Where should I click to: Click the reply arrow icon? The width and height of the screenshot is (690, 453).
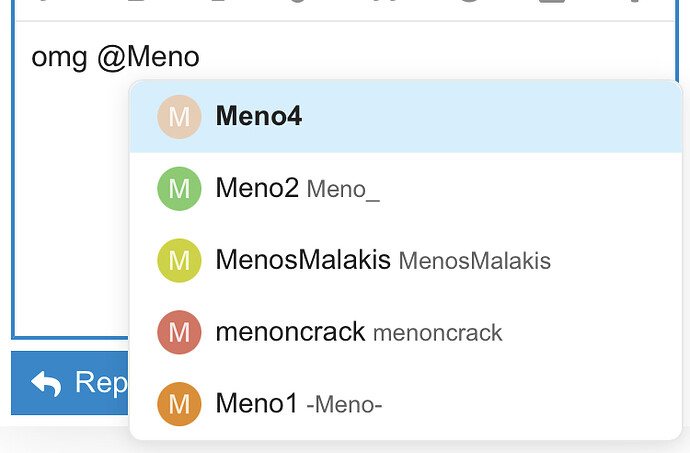pos(46,383)
